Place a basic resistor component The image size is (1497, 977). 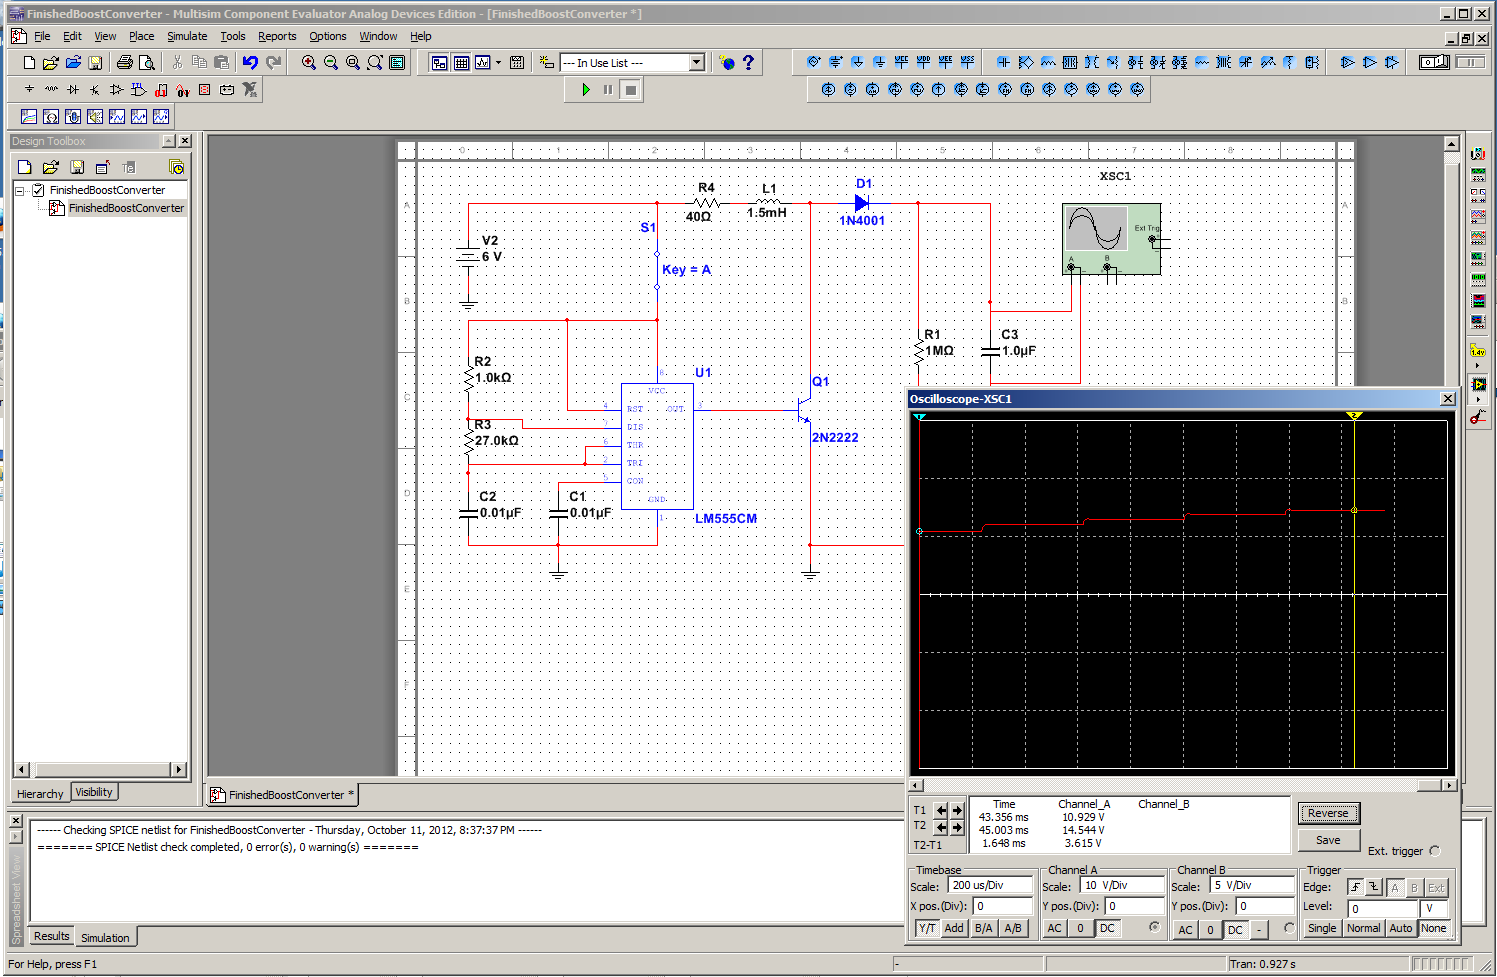[x=51, y=89]
